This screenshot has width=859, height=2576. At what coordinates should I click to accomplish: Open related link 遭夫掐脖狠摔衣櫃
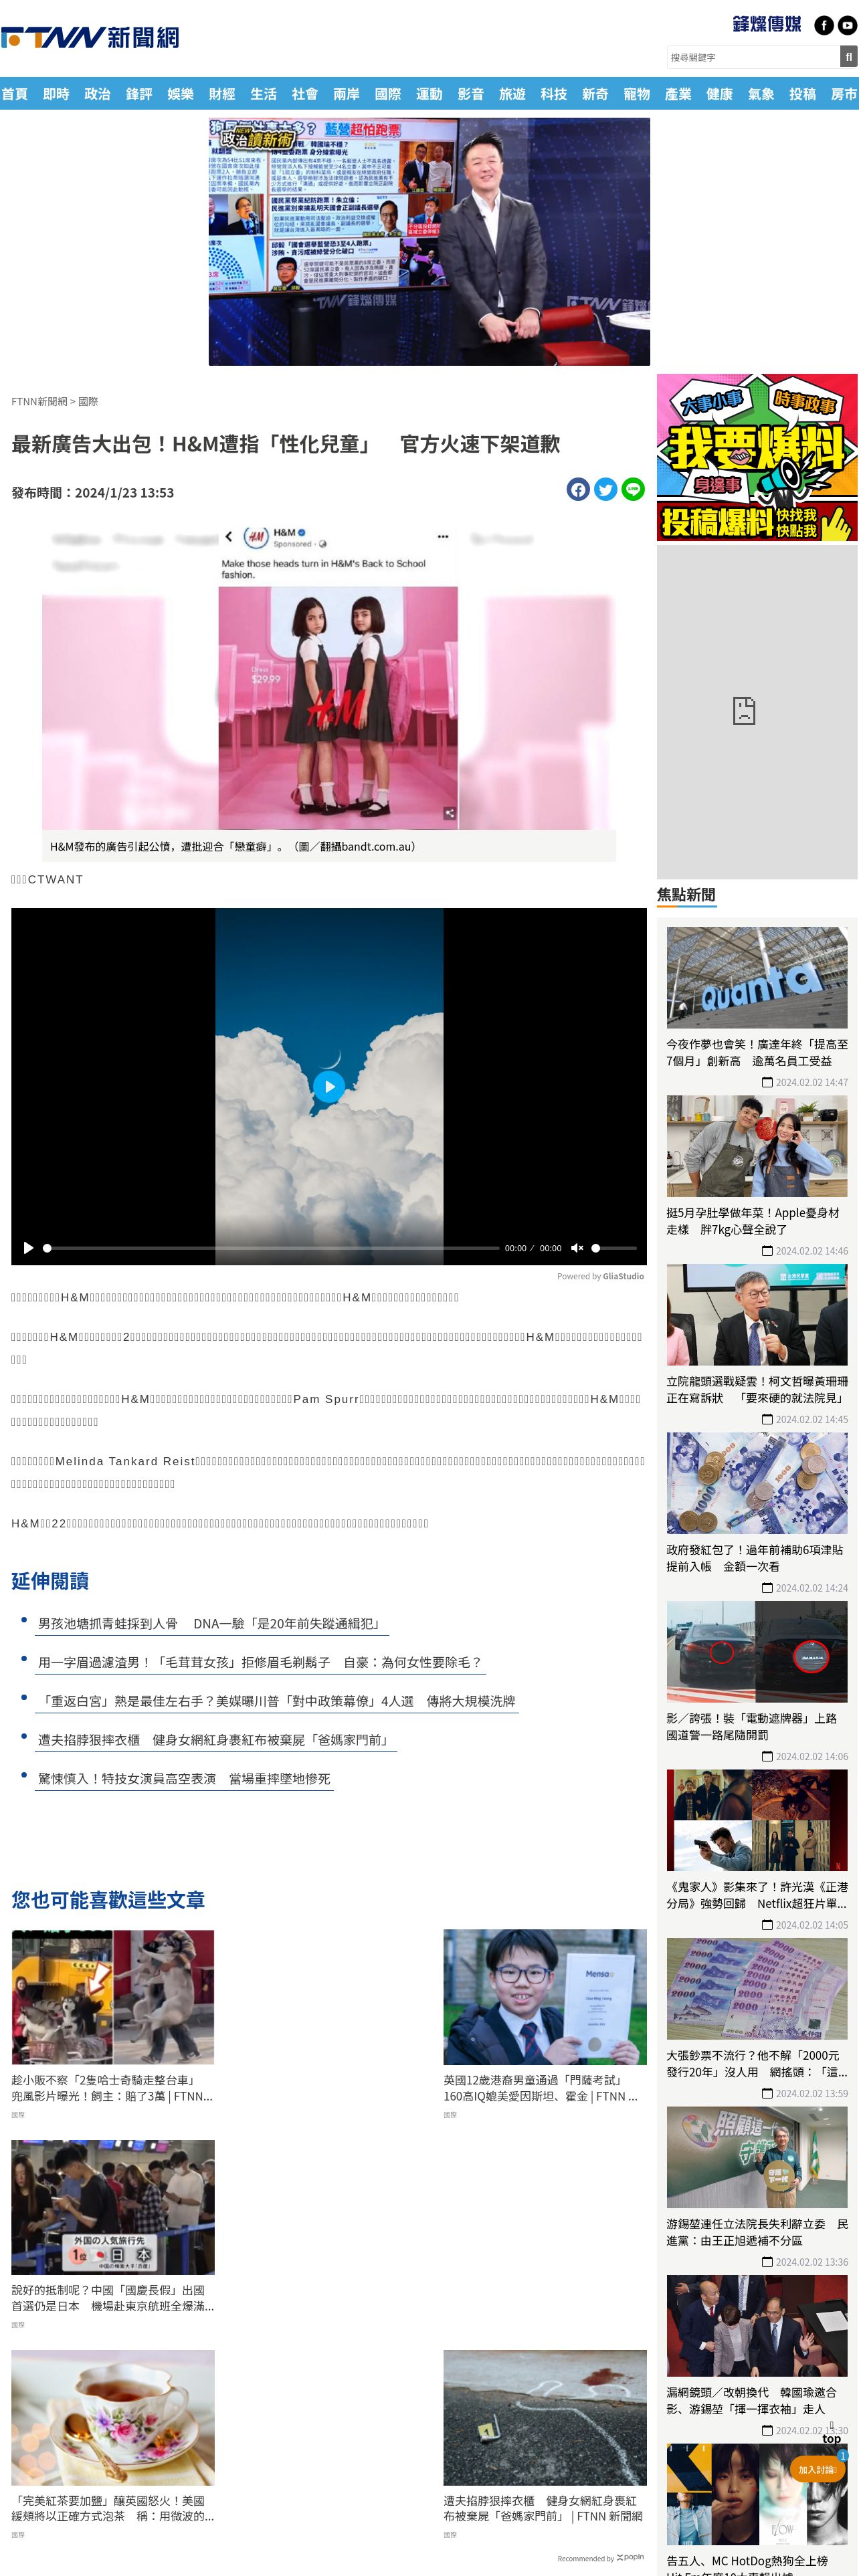tap(215, 1741)
